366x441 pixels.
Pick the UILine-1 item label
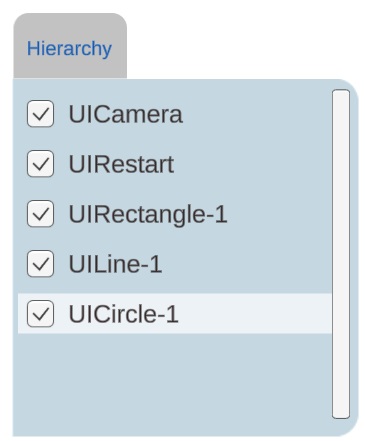115,264
